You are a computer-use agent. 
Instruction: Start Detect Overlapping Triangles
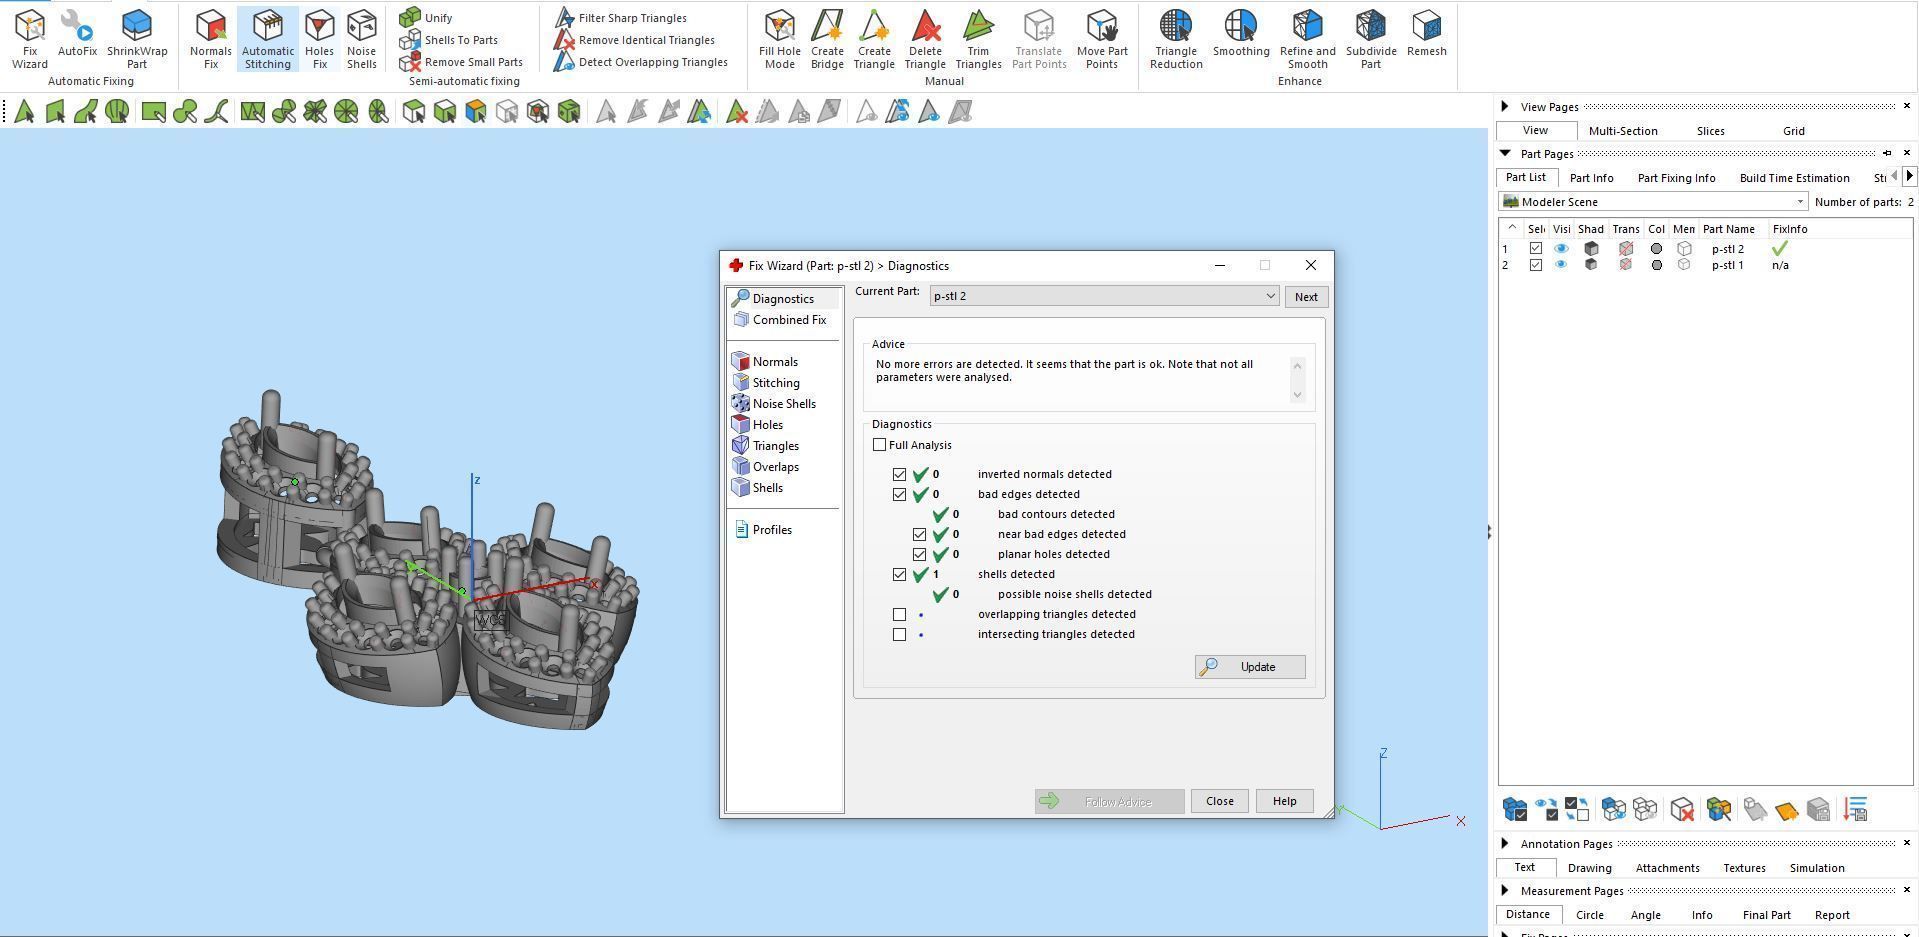(642, 62)
